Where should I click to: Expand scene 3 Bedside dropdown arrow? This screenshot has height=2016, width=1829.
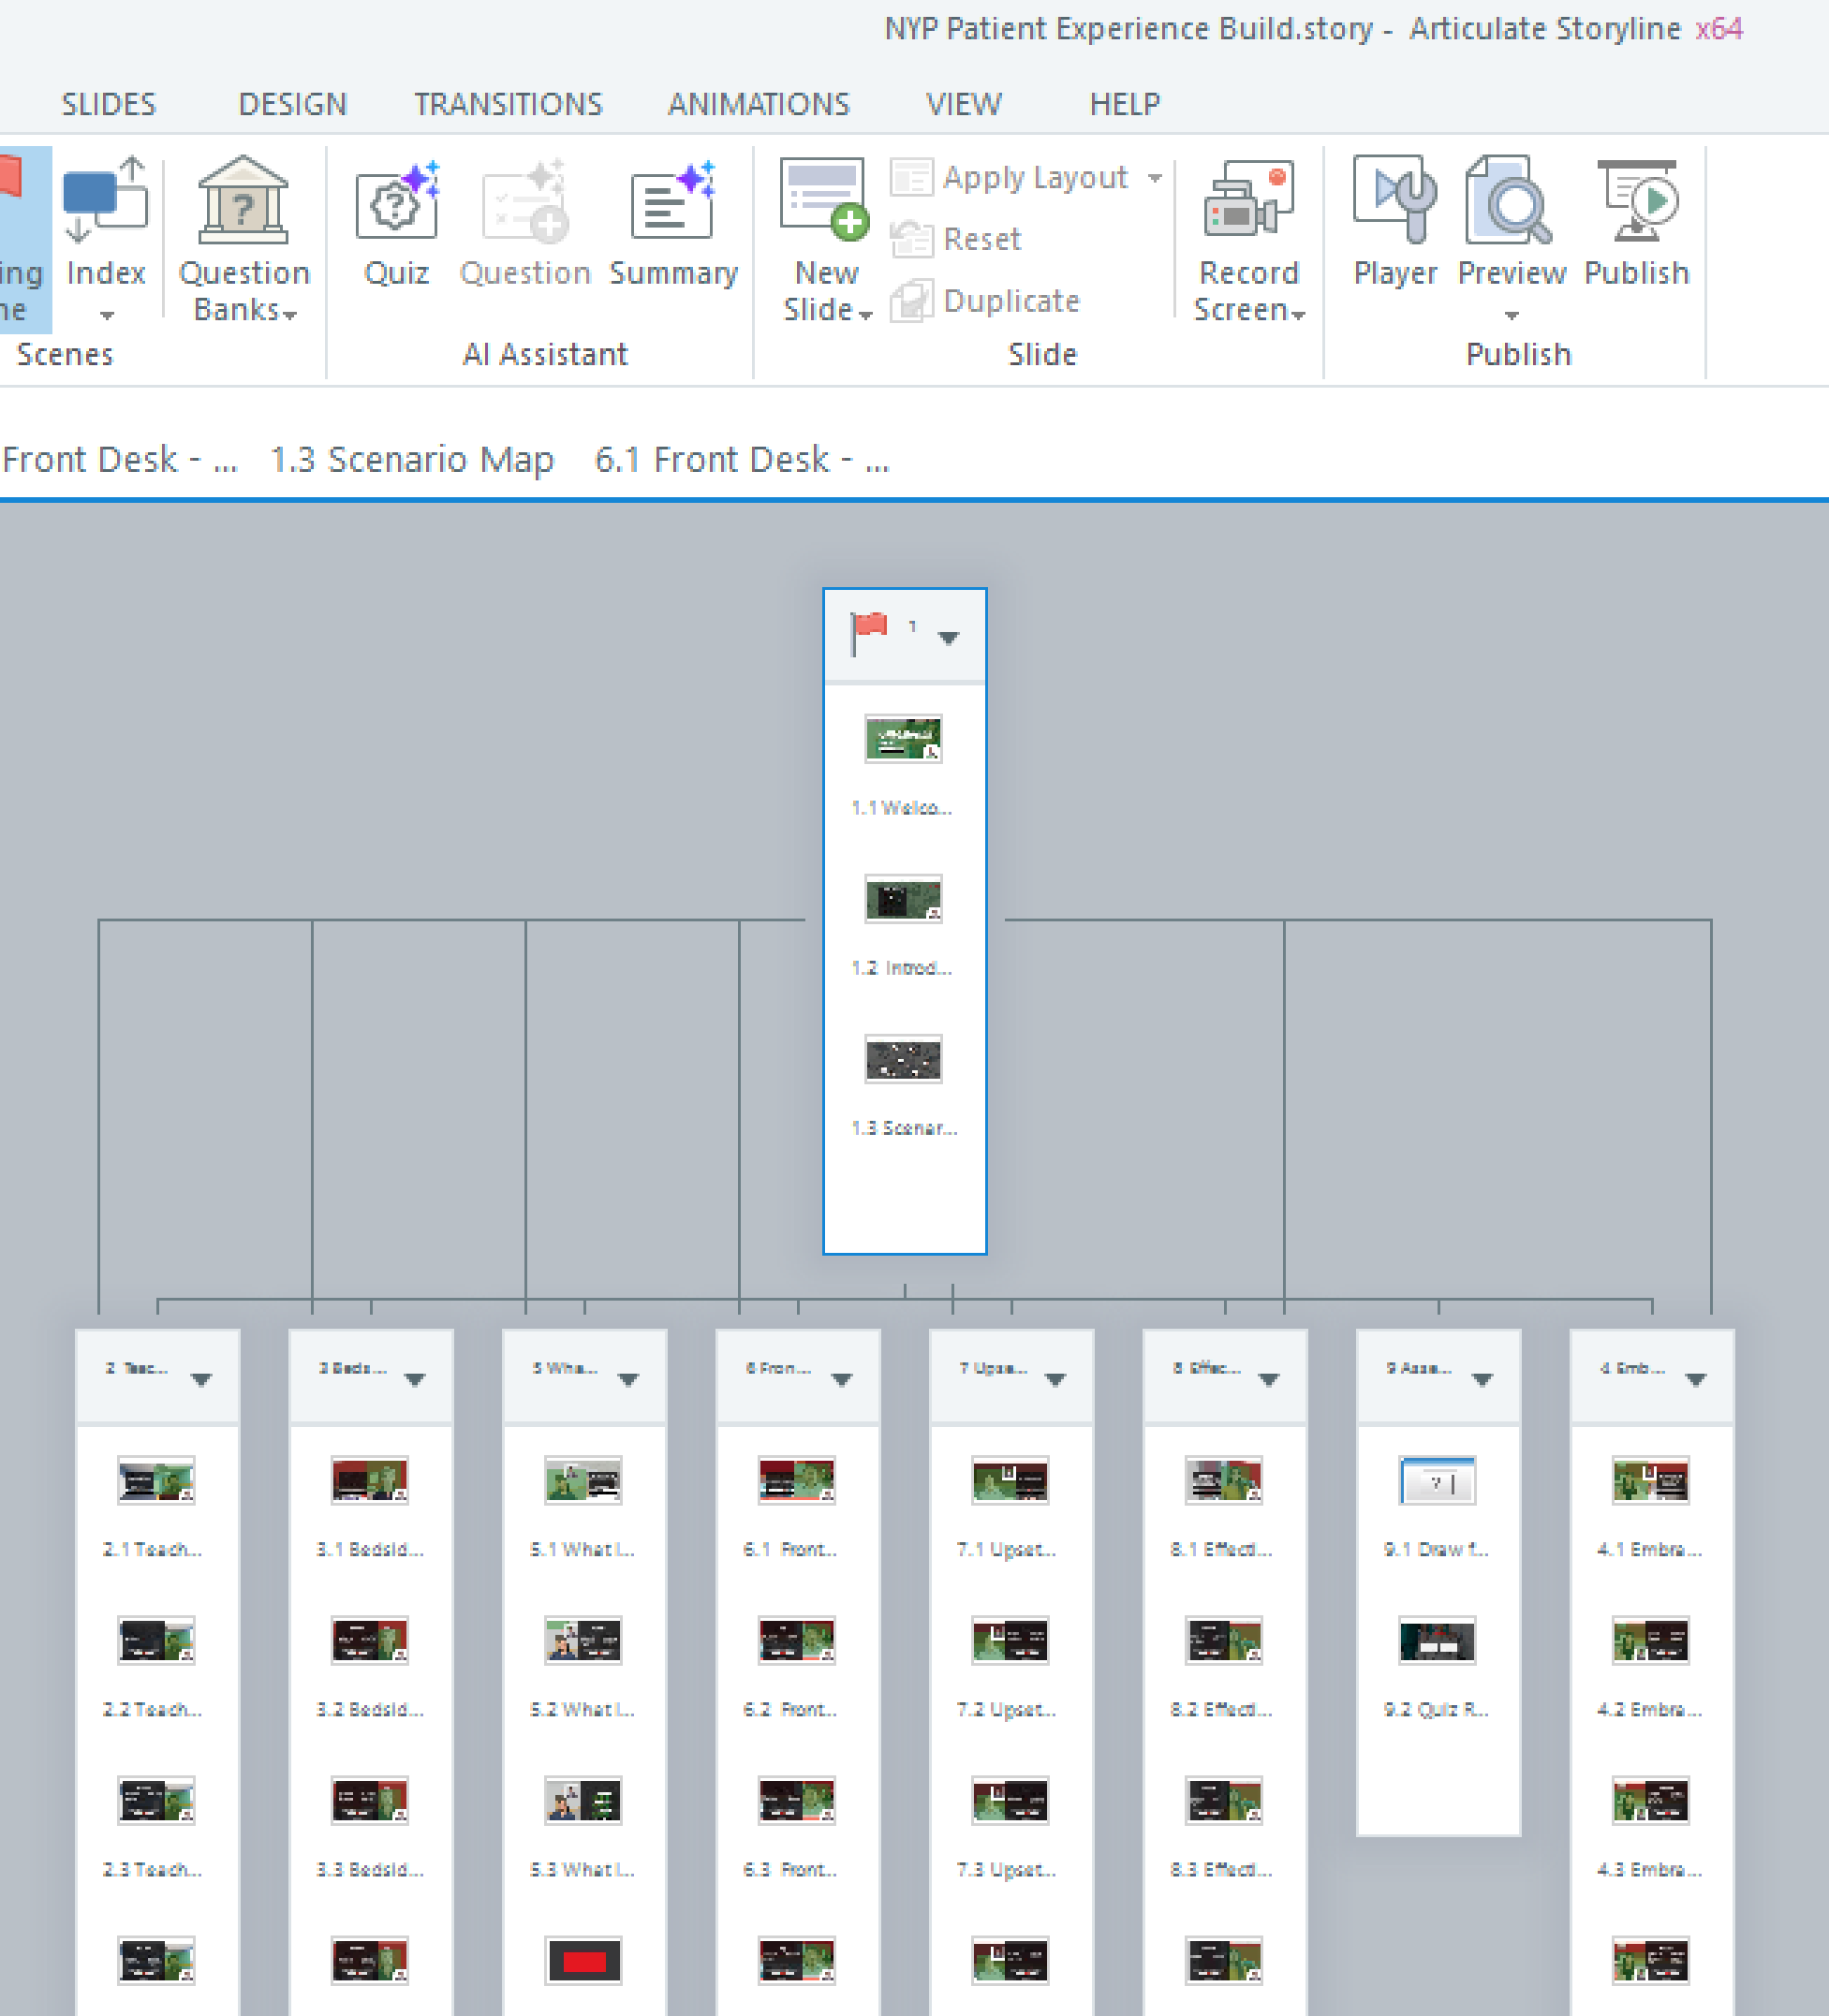pyautogui.click(x=415, y=1380)
